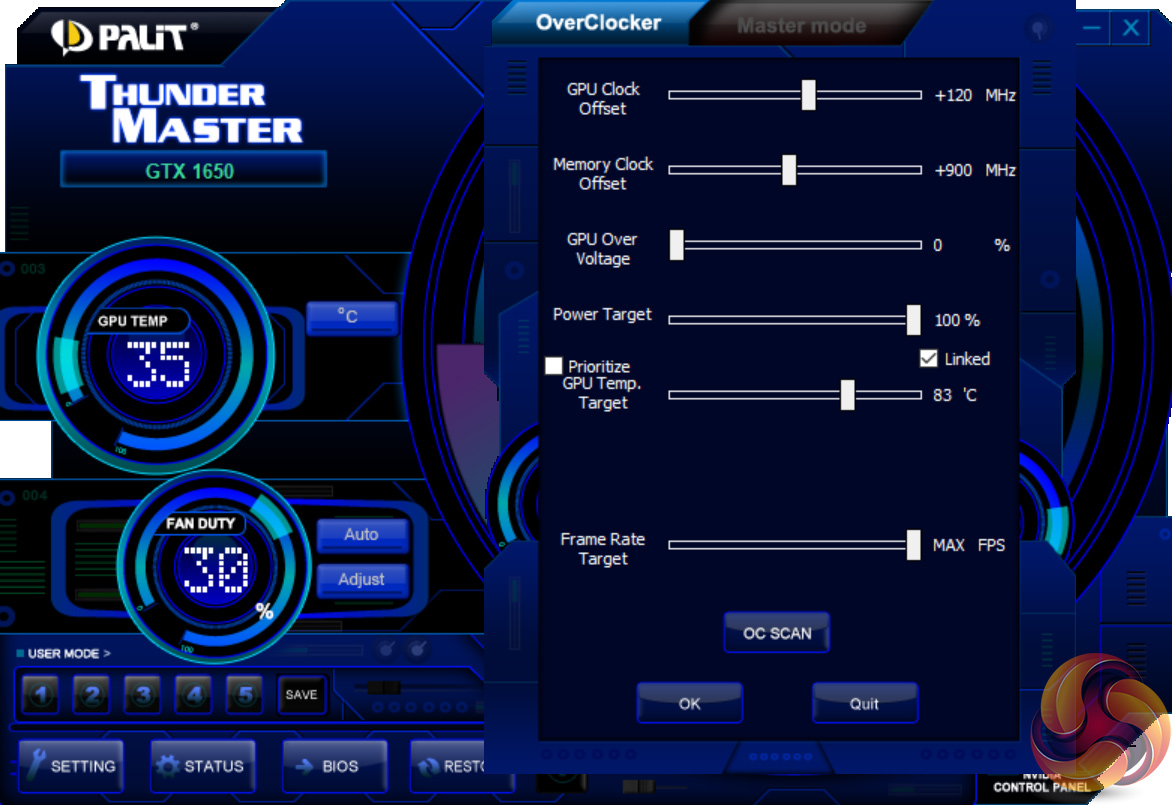
Task: Adjust the Power Target slider handle
Action: (x=913, y=319)
